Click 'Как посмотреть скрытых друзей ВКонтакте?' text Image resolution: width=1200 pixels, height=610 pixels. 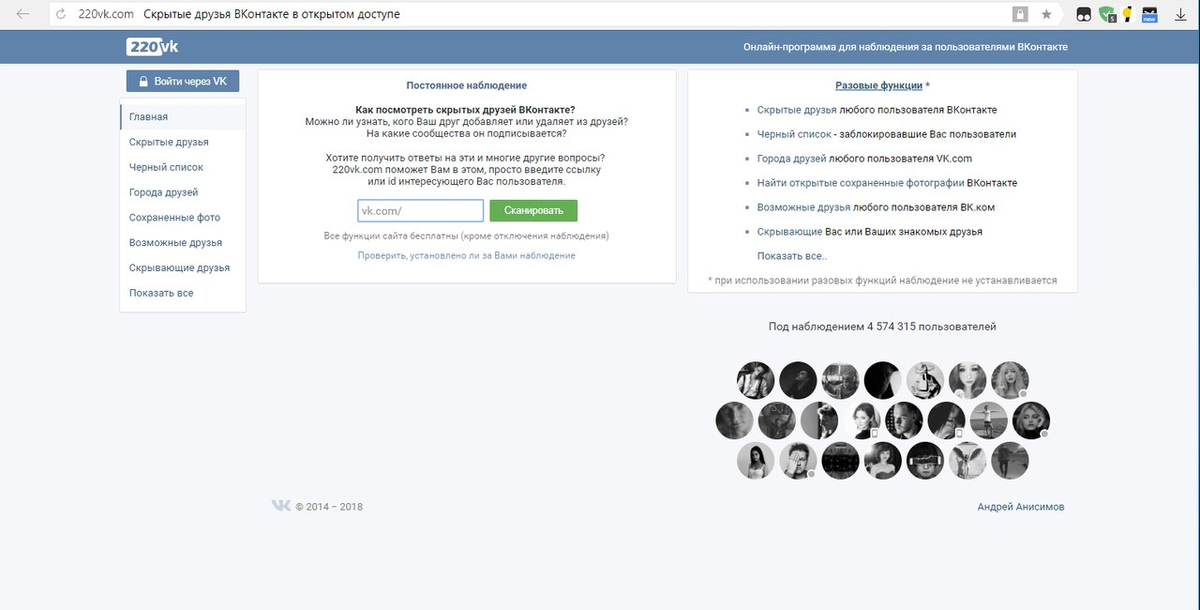466,110
